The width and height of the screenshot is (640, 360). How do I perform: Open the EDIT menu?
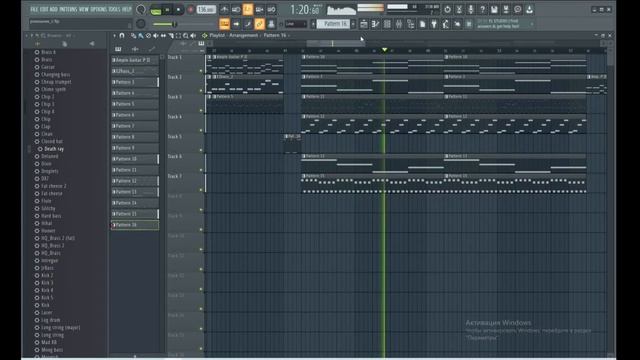click(x=44, y=9)
